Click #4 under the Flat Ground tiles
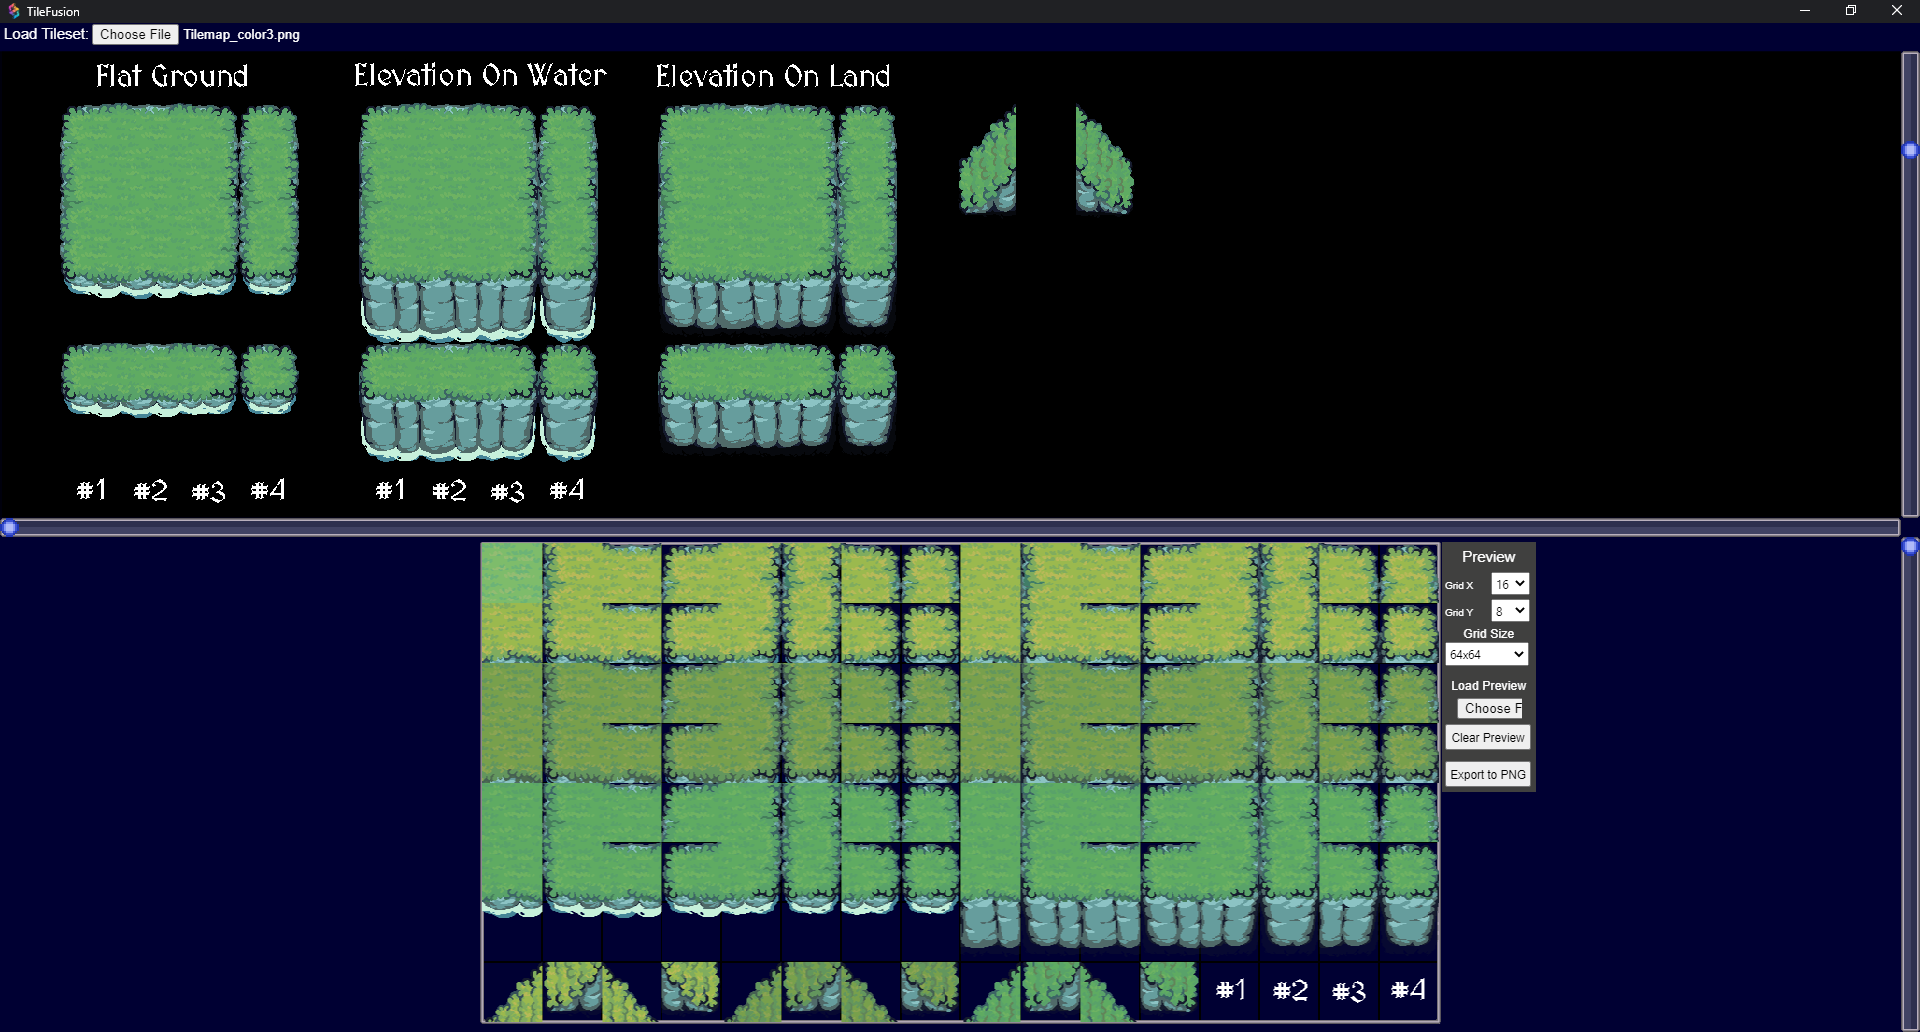1920x1032 pixels. tap(268, 490)
